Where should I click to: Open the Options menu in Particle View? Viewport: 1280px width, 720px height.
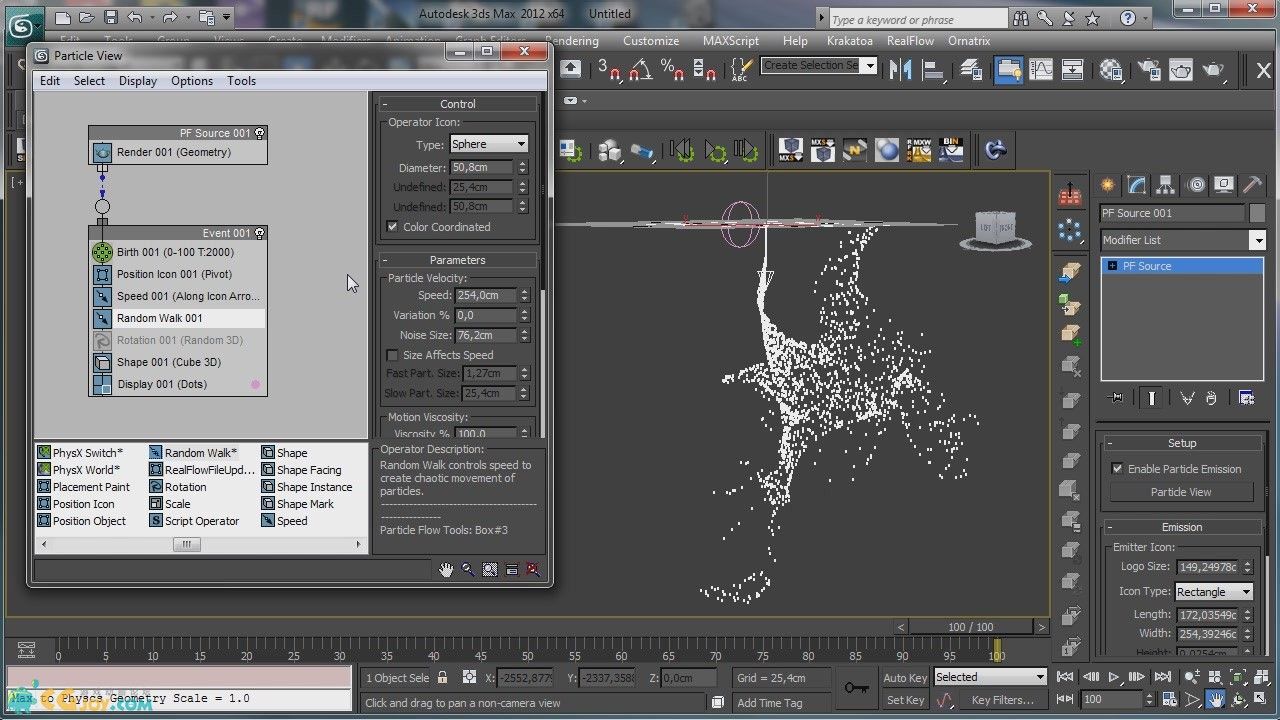click(192, 81)
